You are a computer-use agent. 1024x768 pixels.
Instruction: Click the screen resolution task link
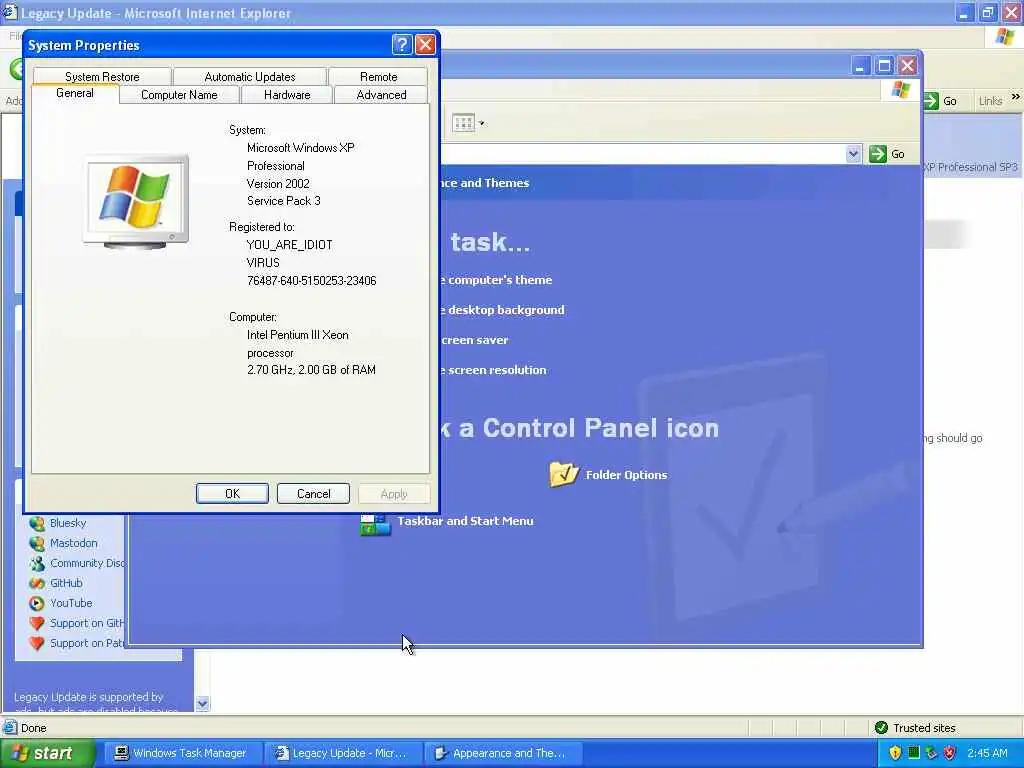(x=493, y=370)
